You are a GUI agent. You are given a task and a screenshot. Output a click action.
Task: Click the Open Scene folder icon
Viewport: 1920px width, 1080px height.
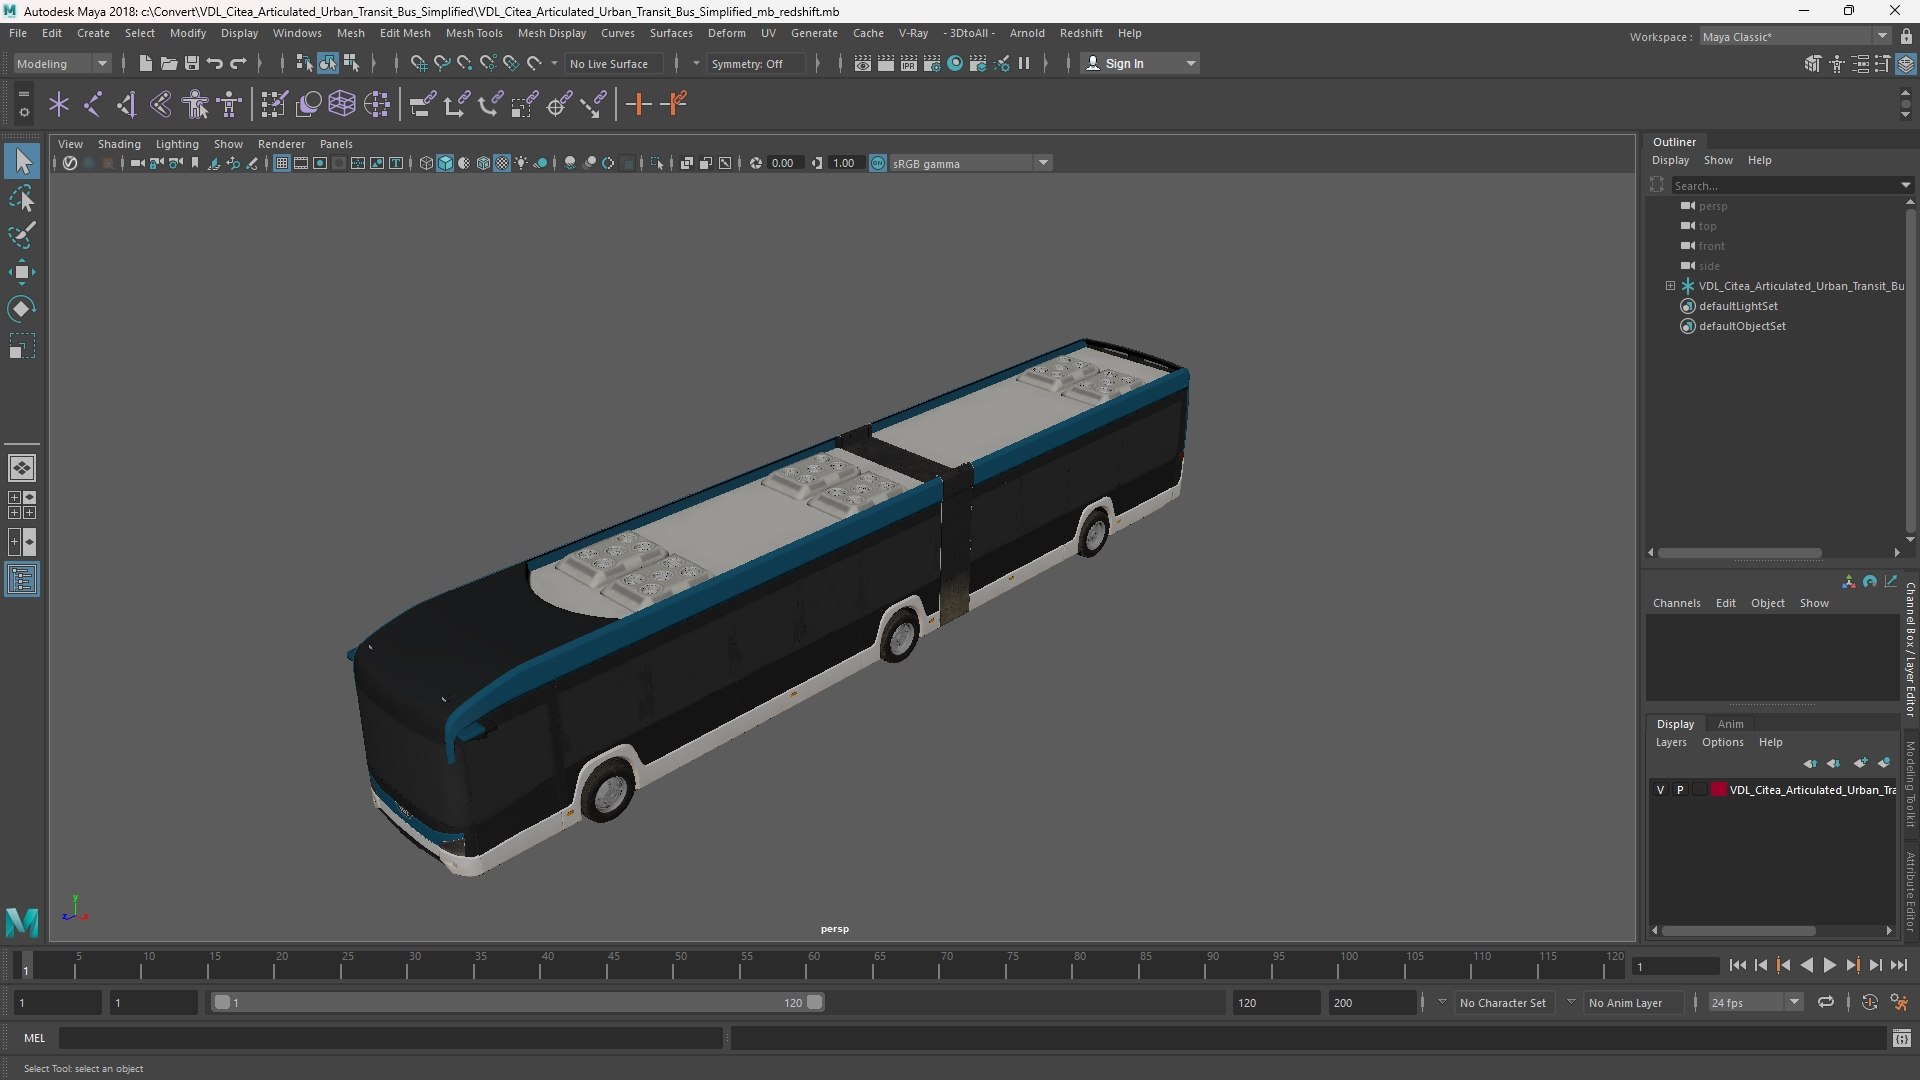(168, 63)
